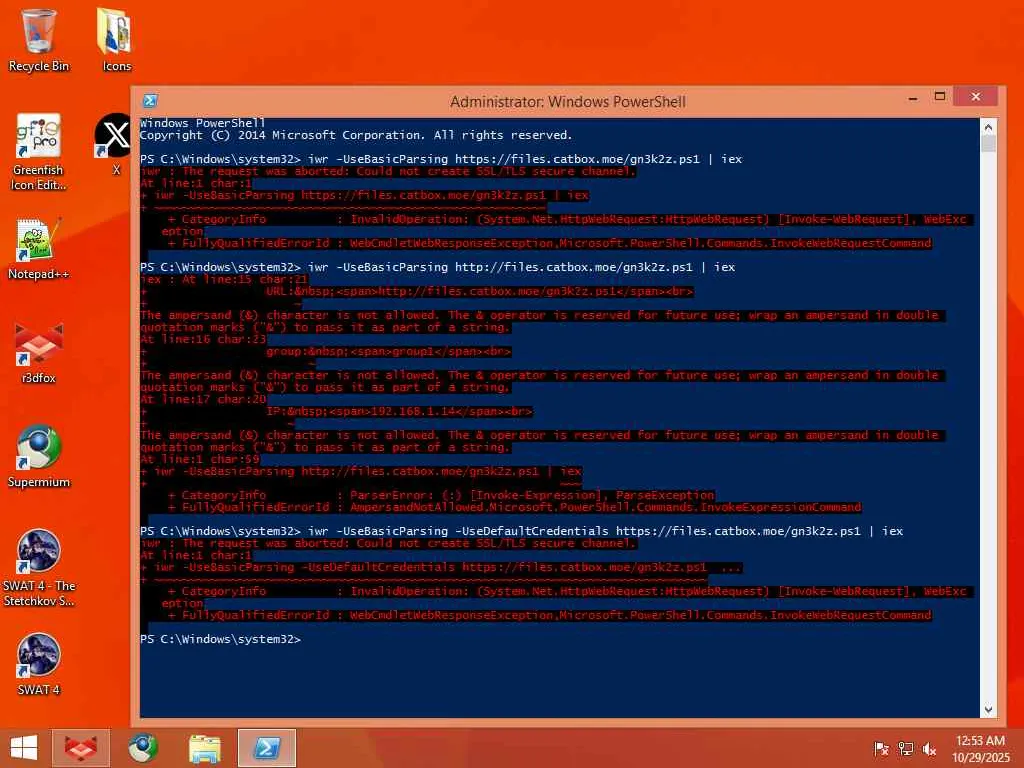Launch Greenfish Icon Editor shortcut

(39, 152)
